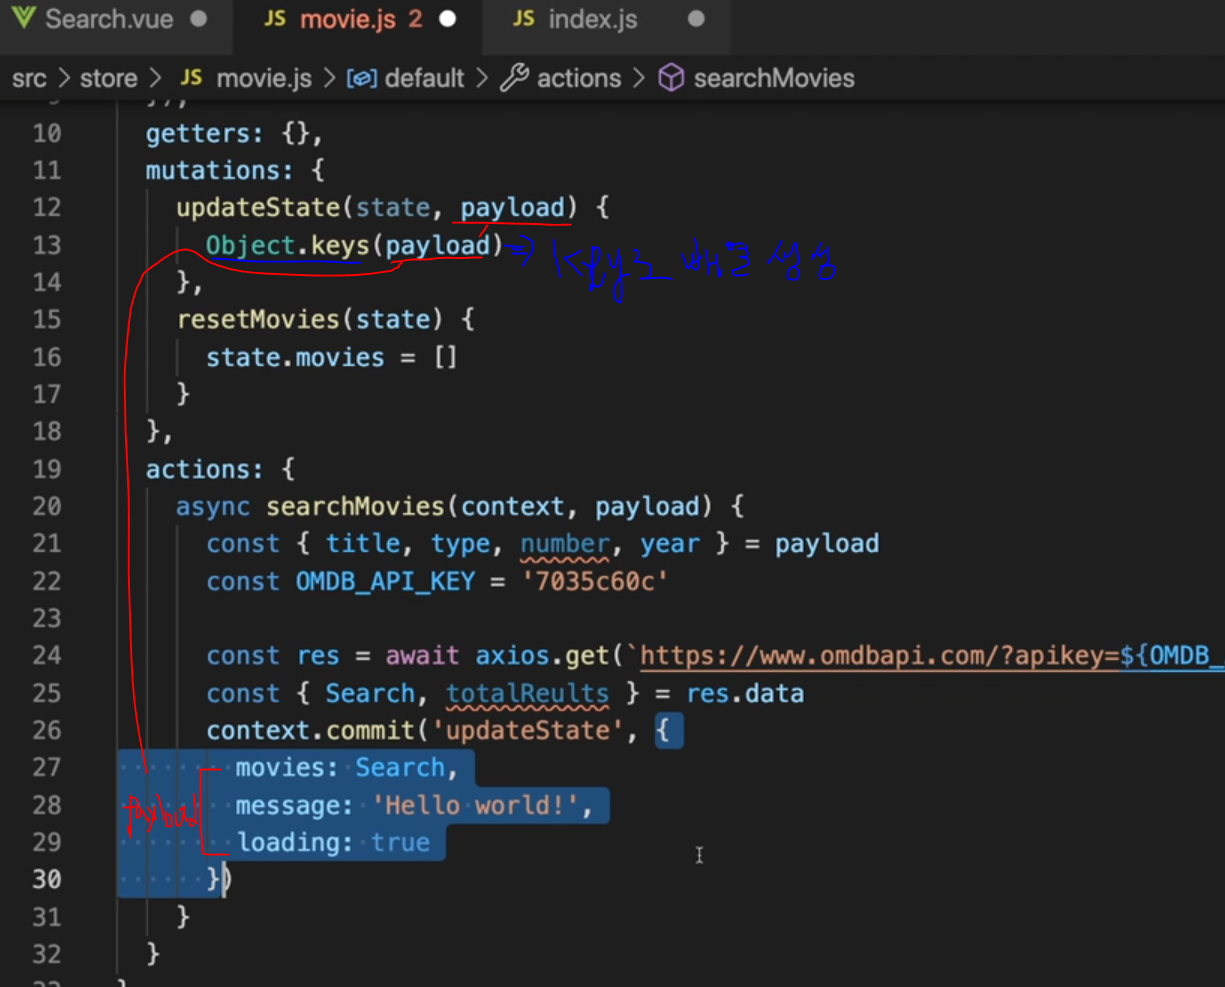Click underlined 'totalReults' on line 25
Viewport: 1225px width, 987px height.
(527, 693)
